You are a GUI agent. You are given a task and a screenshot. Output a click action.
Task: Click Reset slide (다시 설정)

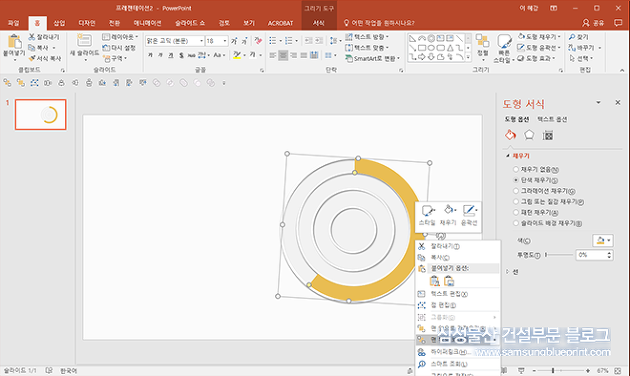119,48
